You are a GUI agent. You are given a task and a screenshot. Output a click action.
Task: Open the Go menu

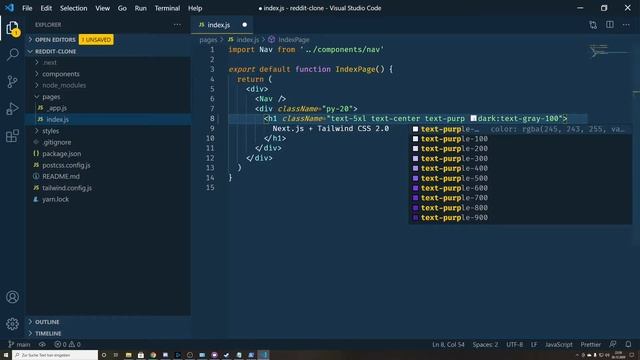122,8
